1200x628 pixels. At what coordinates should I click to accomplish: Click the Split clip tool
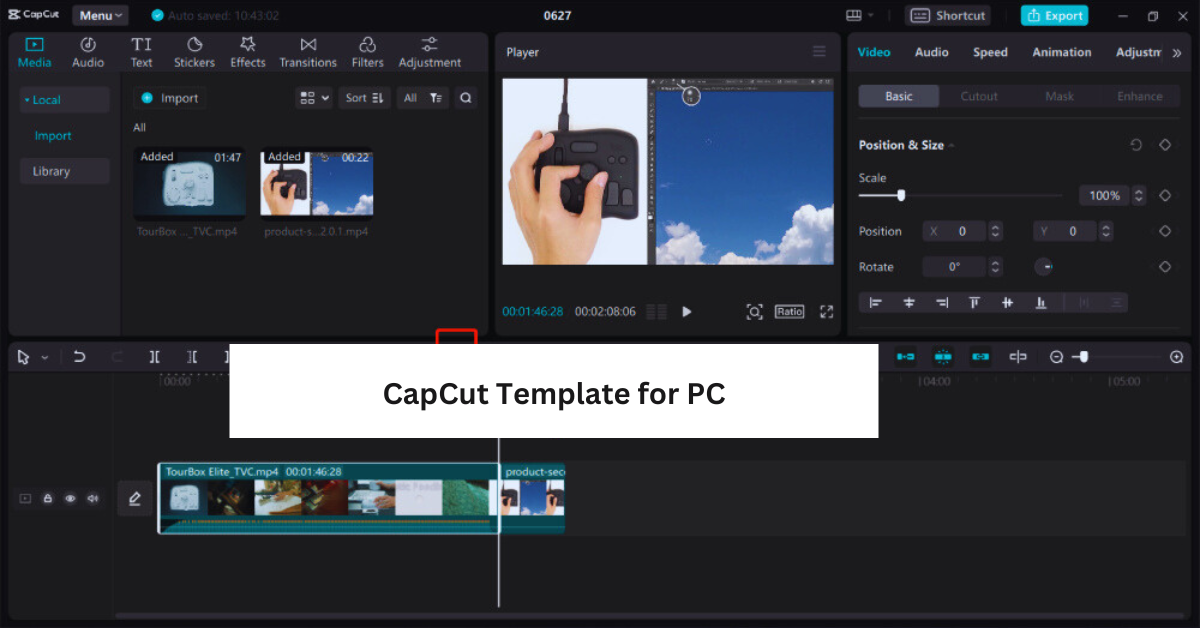tap(154, 357)
